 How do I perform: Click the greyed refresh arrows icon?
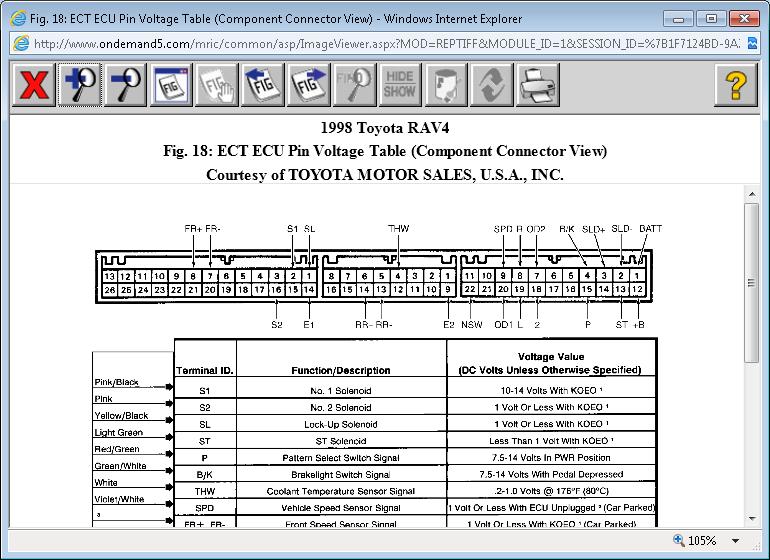pos(492,84)
